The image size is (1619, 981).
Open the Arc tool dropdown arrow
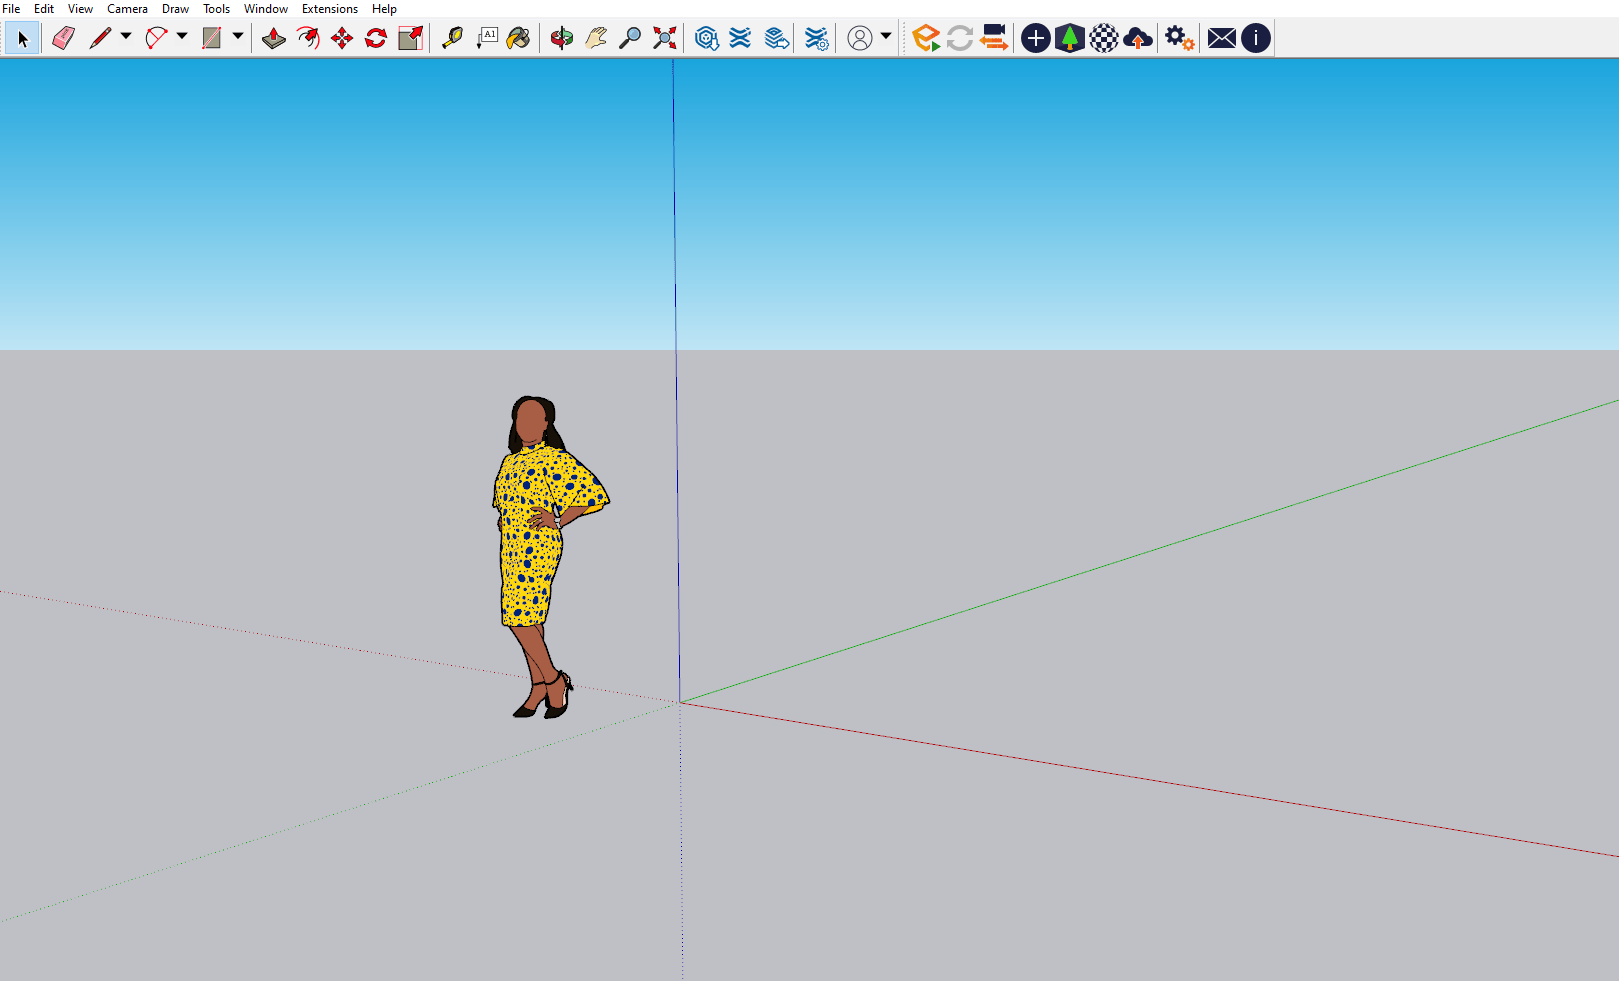tap(182, 38)
